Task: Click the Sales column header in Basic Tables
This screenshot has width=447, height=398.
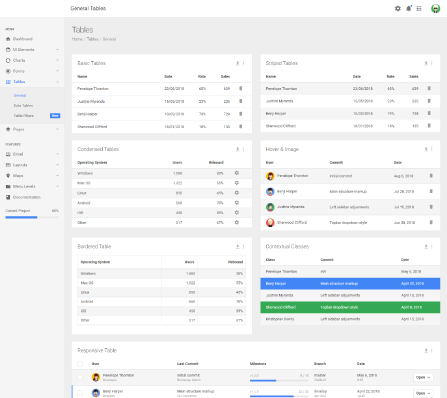Action: pyautogui.click(x=225, y=76)
